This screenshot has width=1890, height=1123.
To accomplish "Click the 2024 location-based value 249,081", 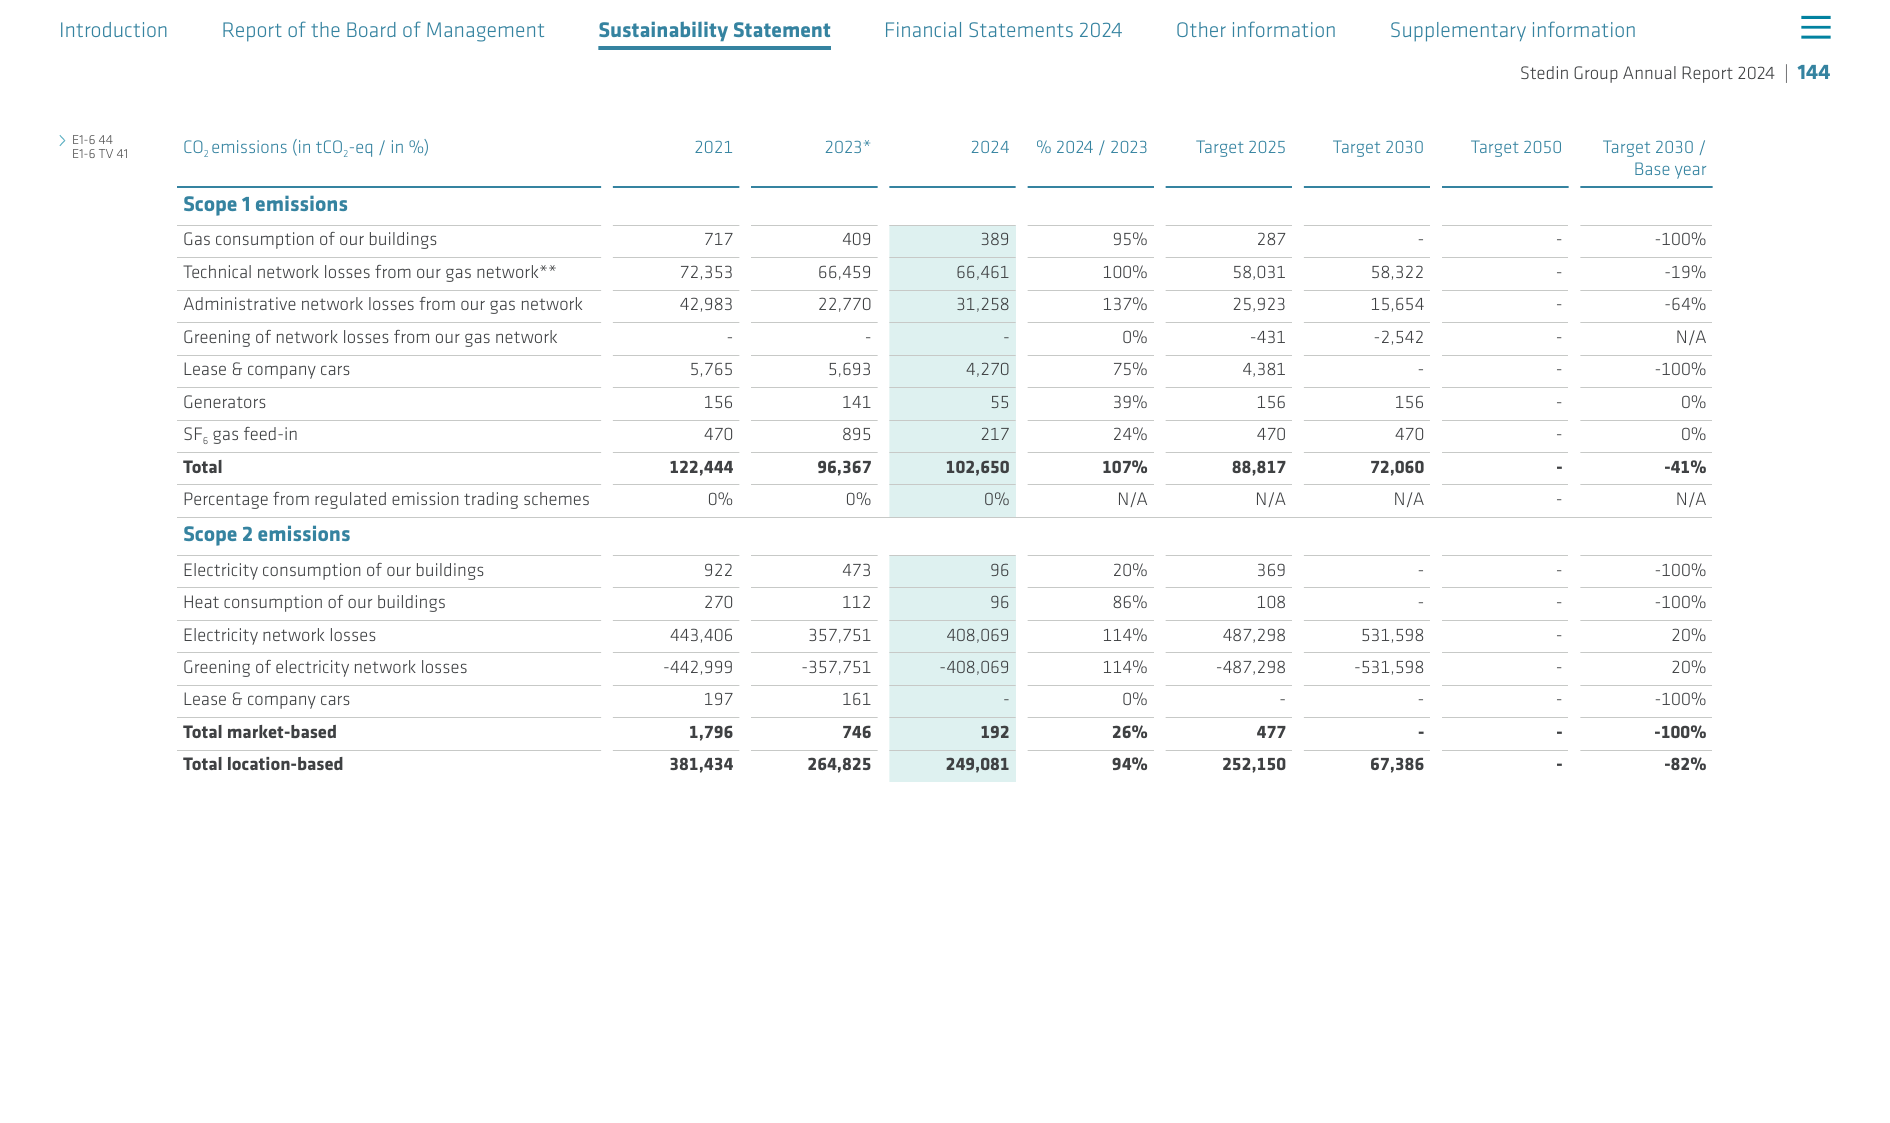I will click(977, 764).
